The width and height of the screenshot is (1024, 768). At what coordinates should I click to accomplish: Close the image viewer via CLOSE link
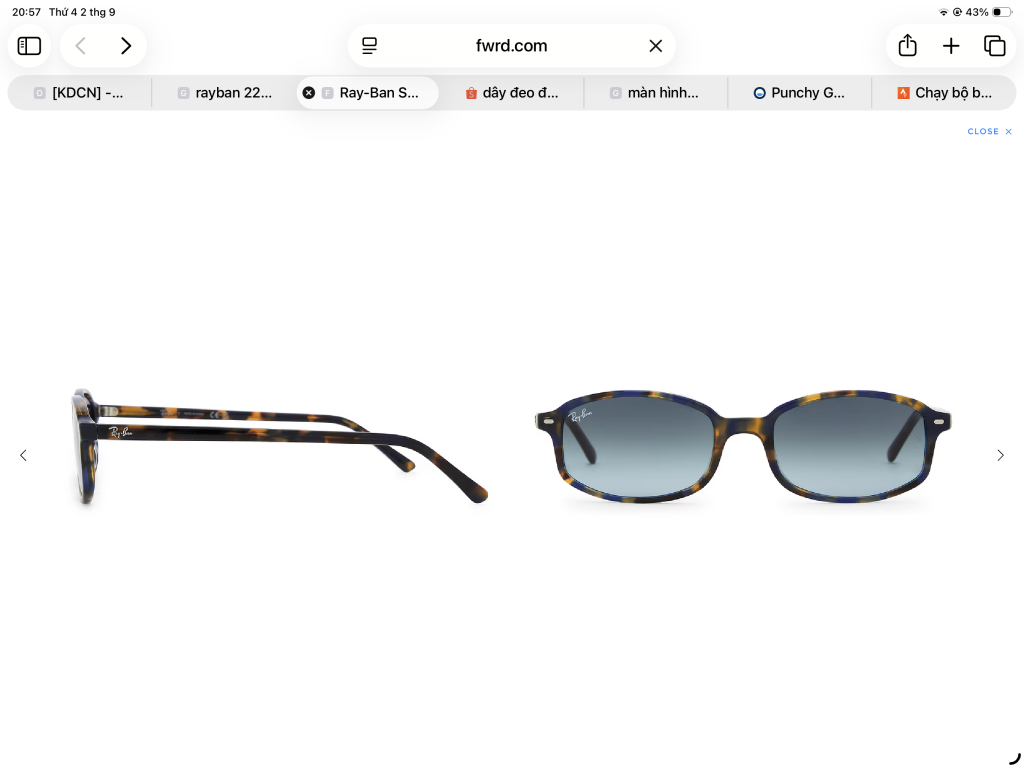(x=989, y=131)
